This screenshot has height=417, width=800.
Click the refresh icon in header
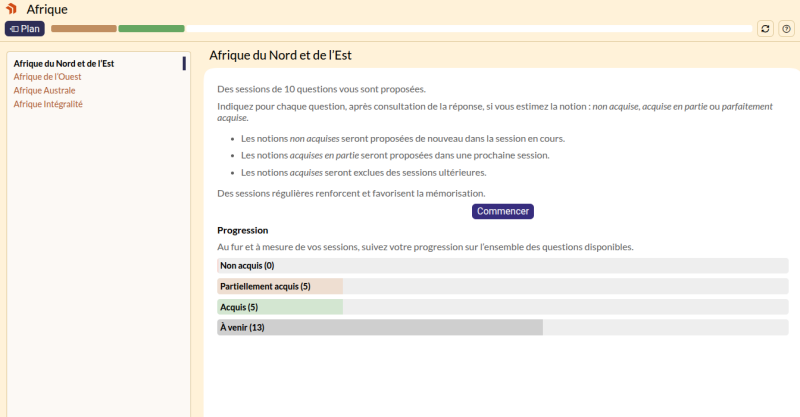(x=765, y=29)
